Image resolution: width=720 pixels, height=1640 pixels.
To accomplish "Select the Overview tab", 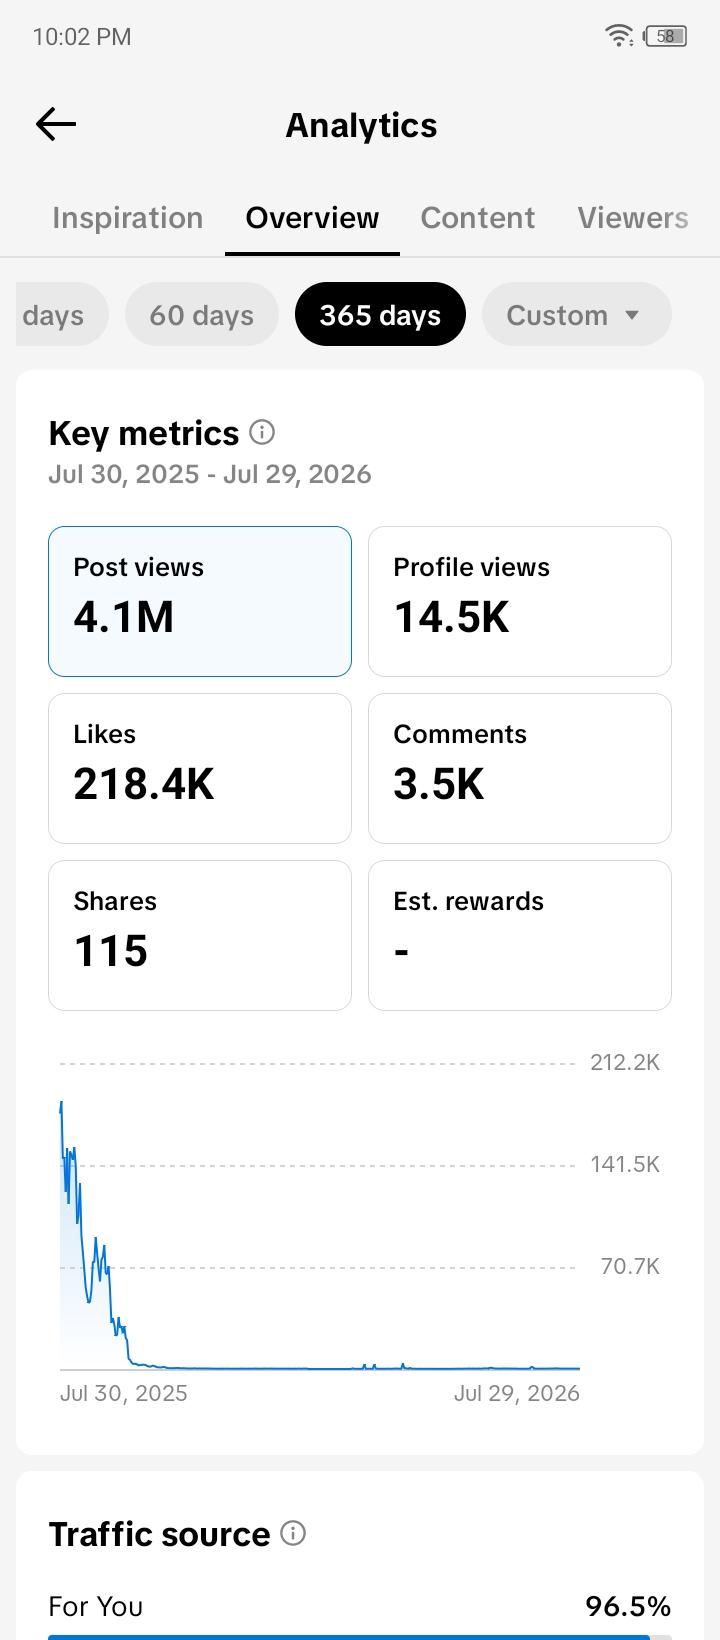I will [312, 218].
